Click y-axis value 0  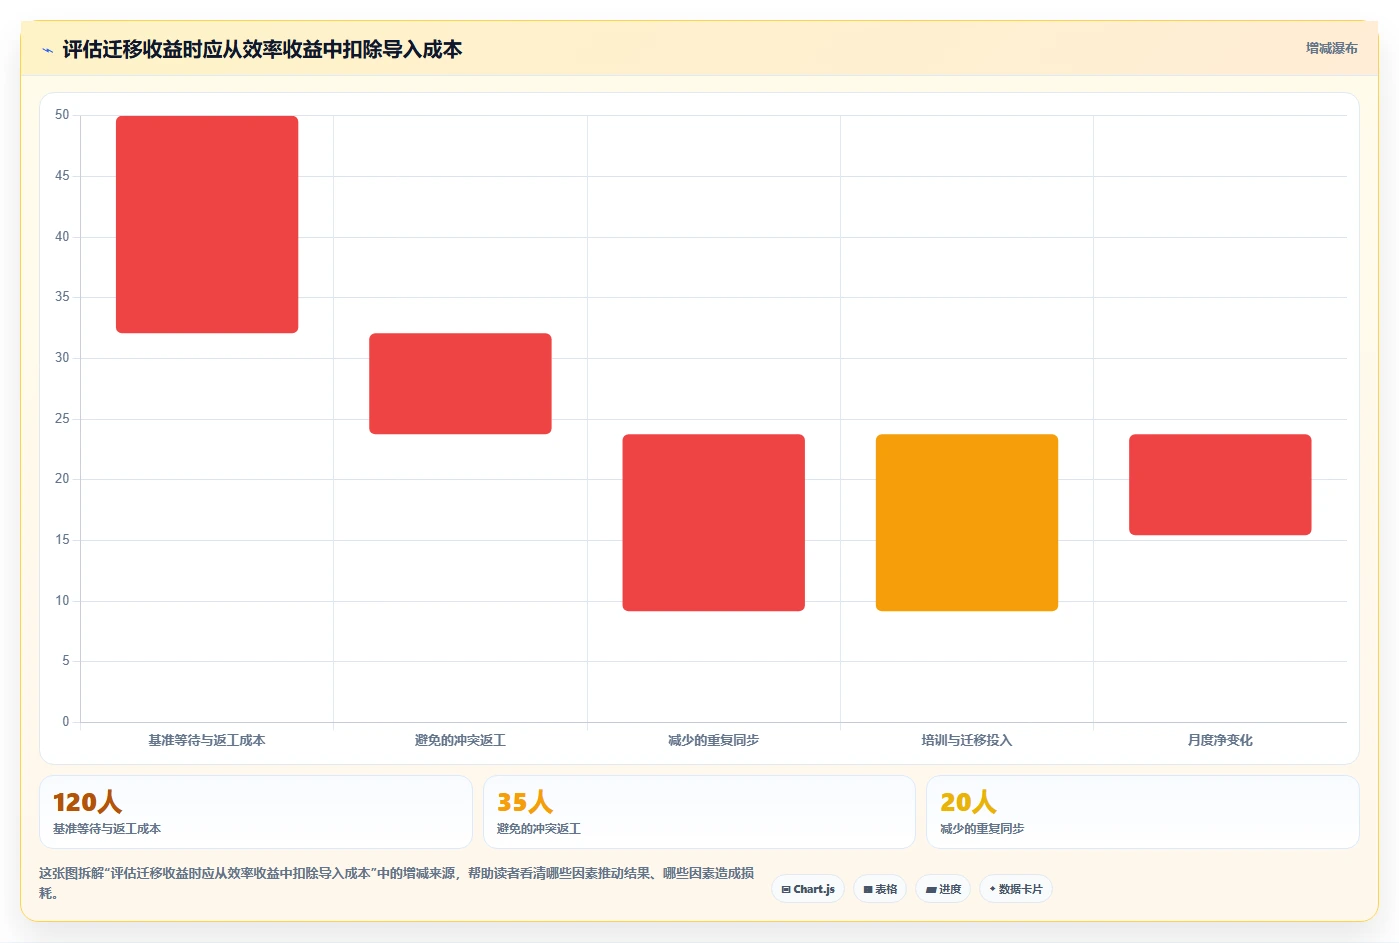click(66, 721)
